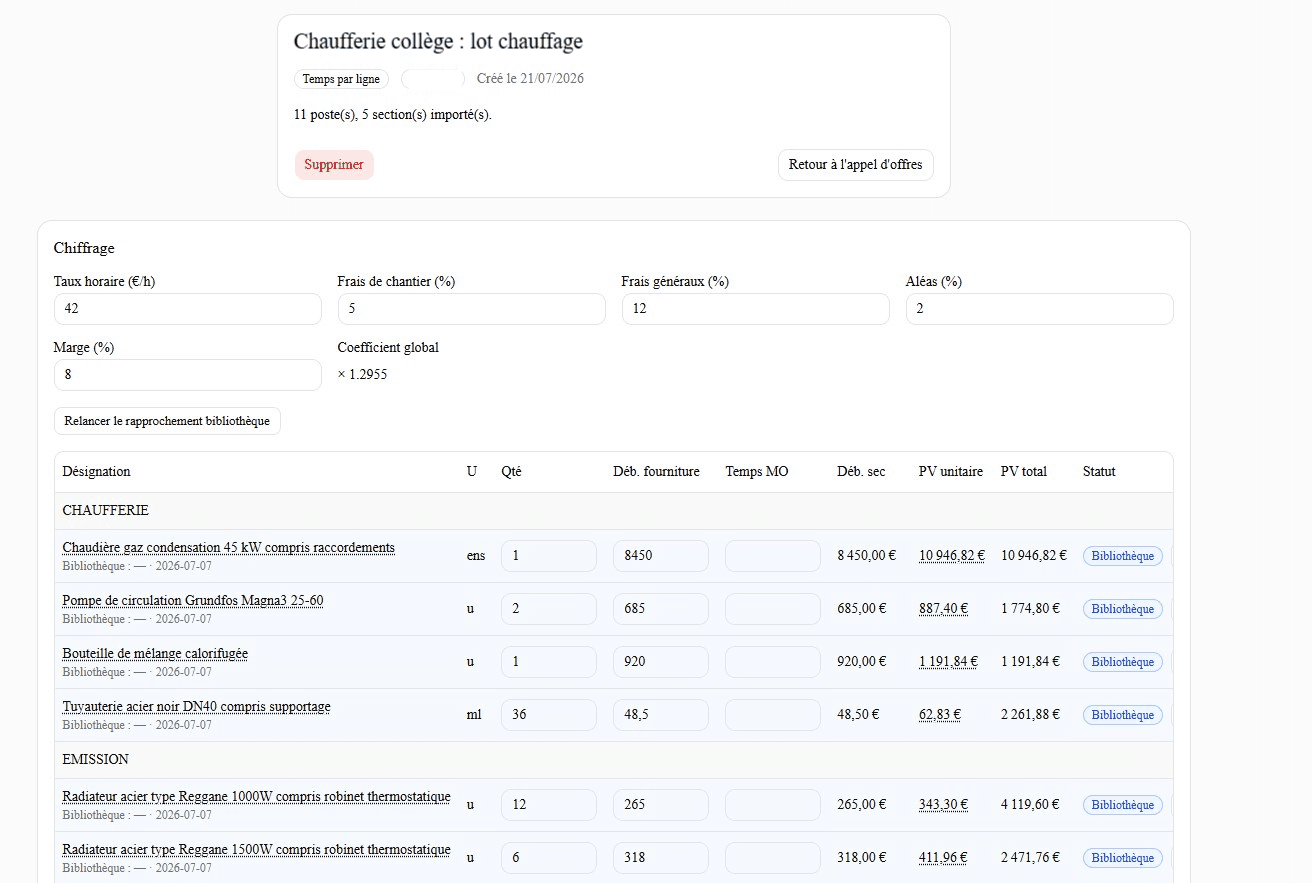Edit quantity 12 for Reggane 1000W row
Screen dimensions: 1312x883
pyautogui.click(x=549, y=805)
